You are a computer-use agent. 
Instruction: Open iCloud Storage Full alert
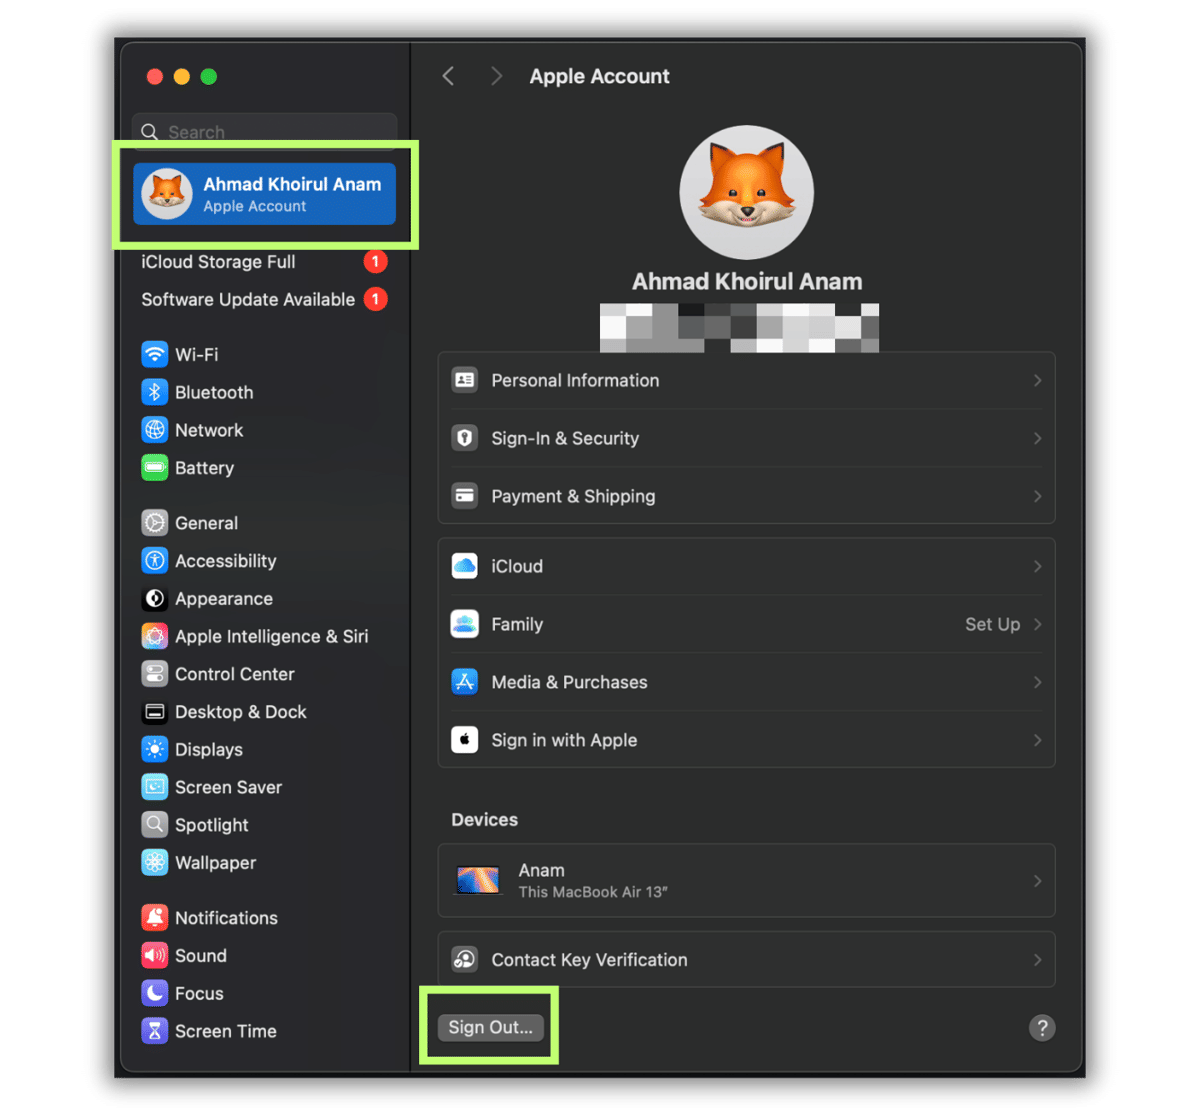(x=264, y=262)
